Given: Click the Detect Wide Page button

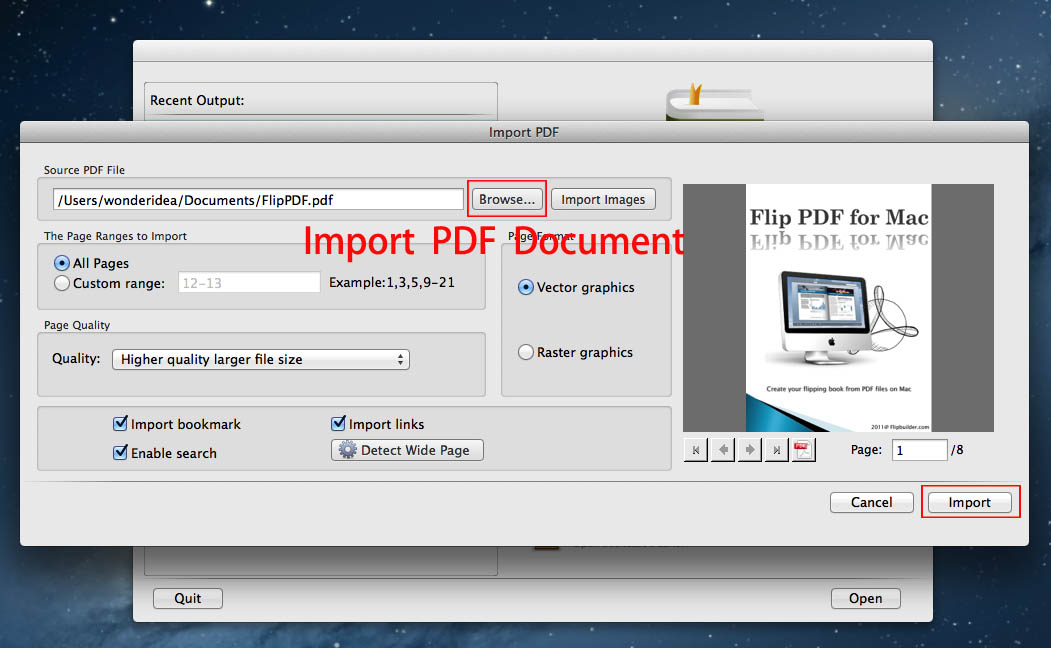Looking at the screenshot, I should (x=408, y=450).
